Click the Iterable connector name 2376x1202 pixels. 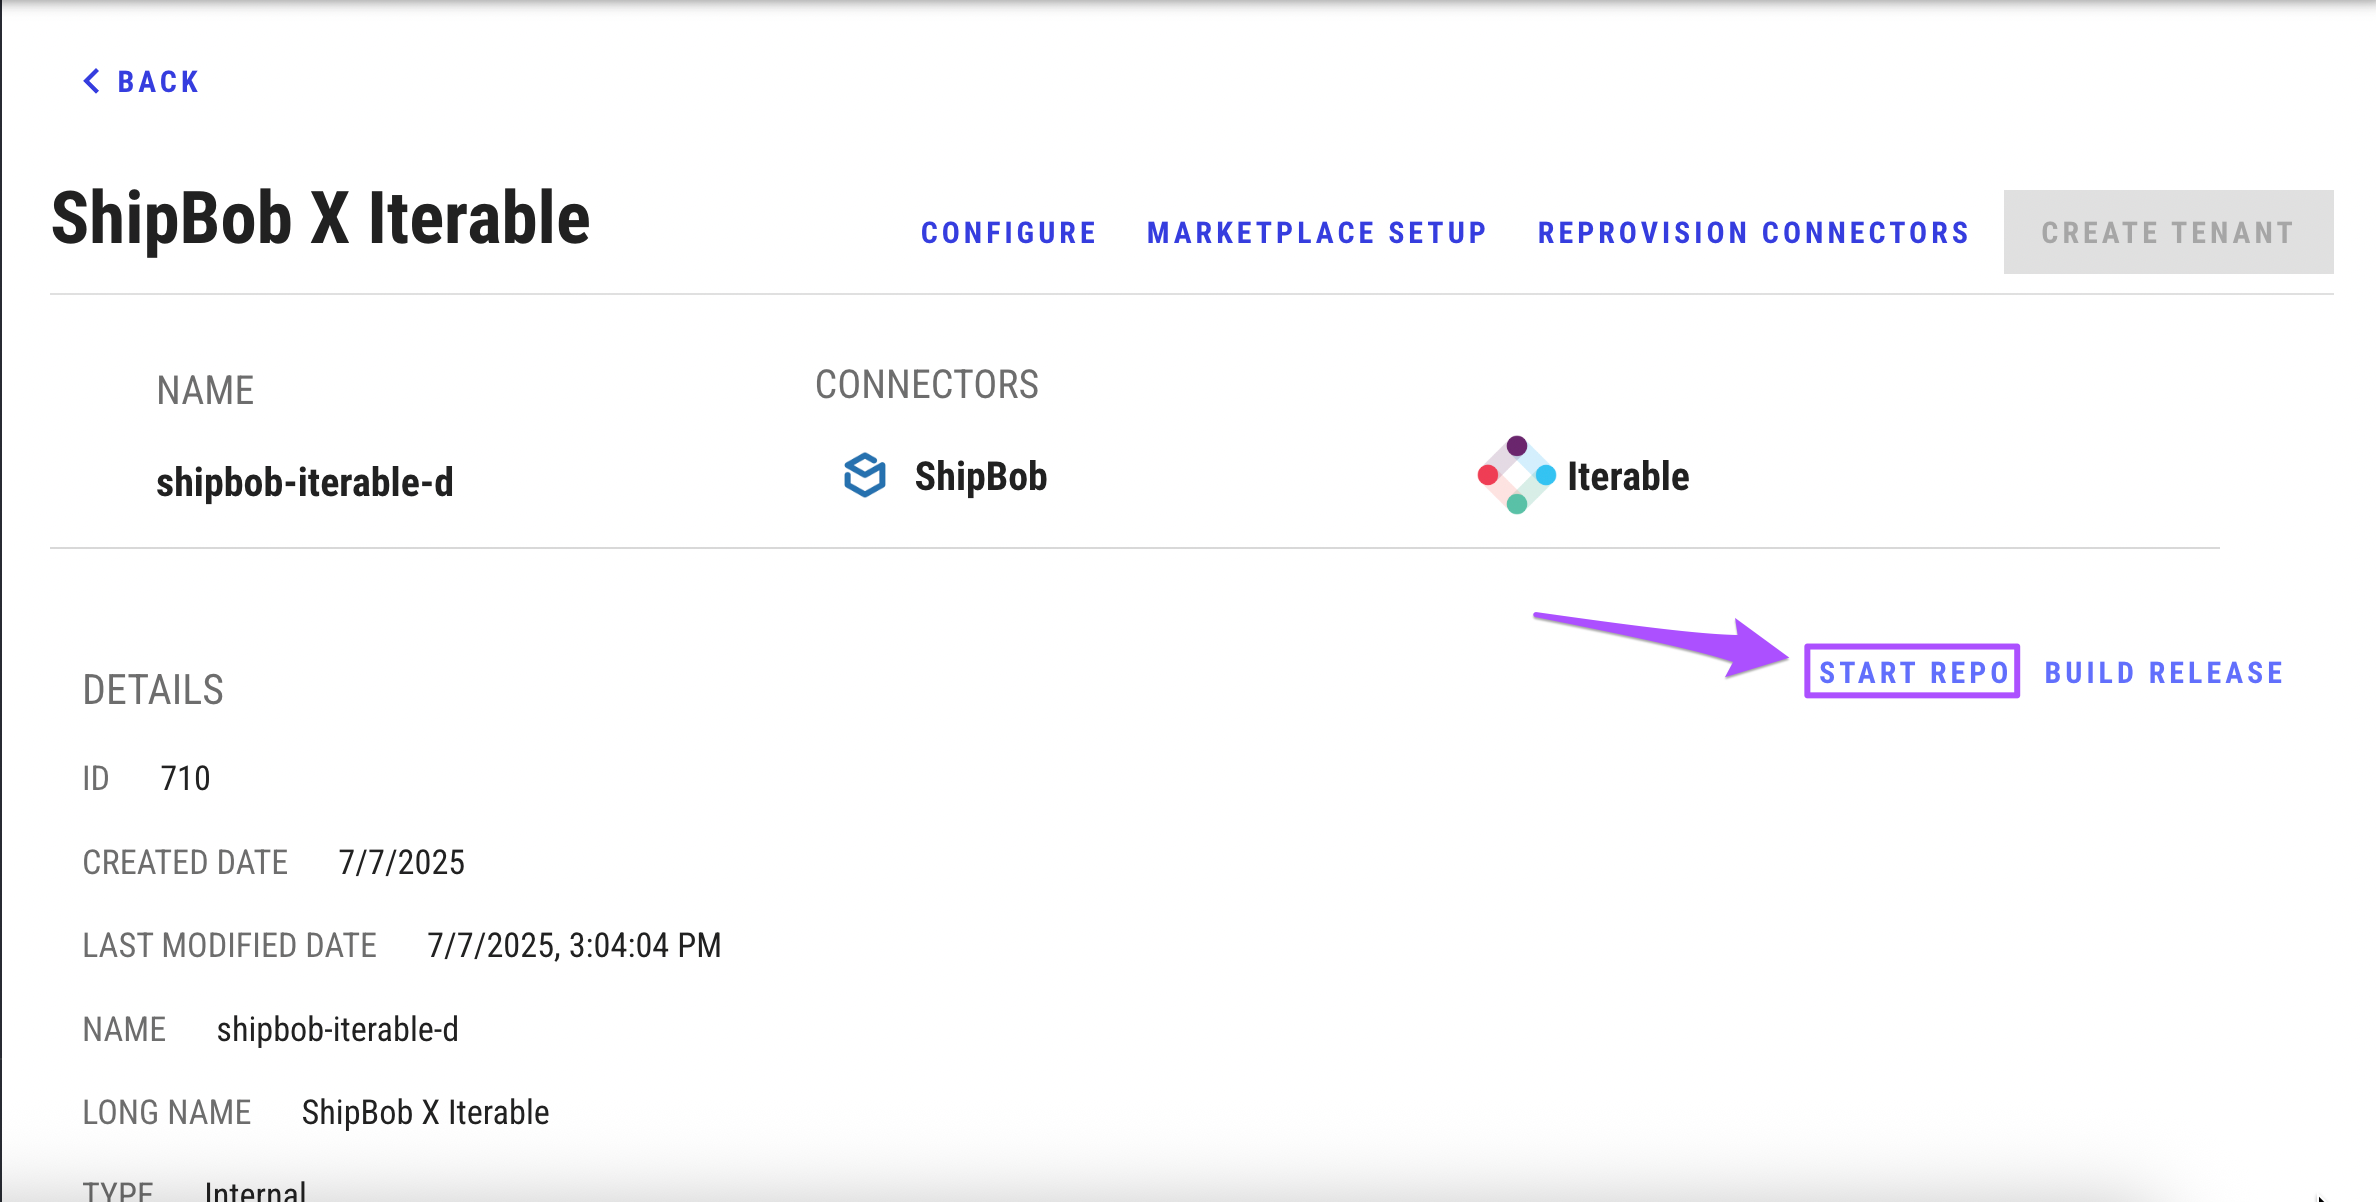[1627, 477]
